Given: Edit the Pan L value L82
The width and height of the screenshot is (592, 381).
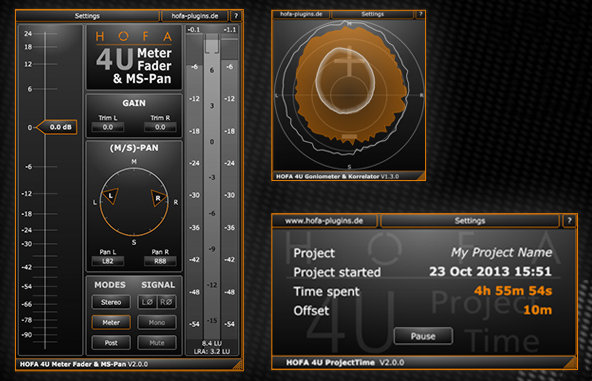Looking at the screenshot, I should [108, 261].
